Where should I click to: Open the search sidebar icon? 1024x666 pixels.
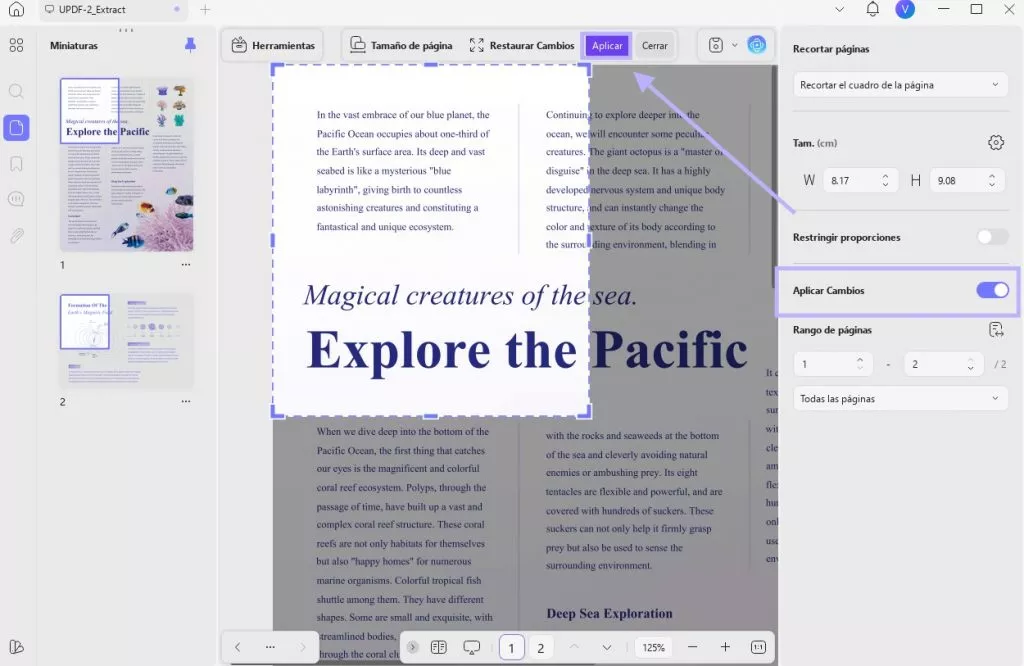[16, 91]
